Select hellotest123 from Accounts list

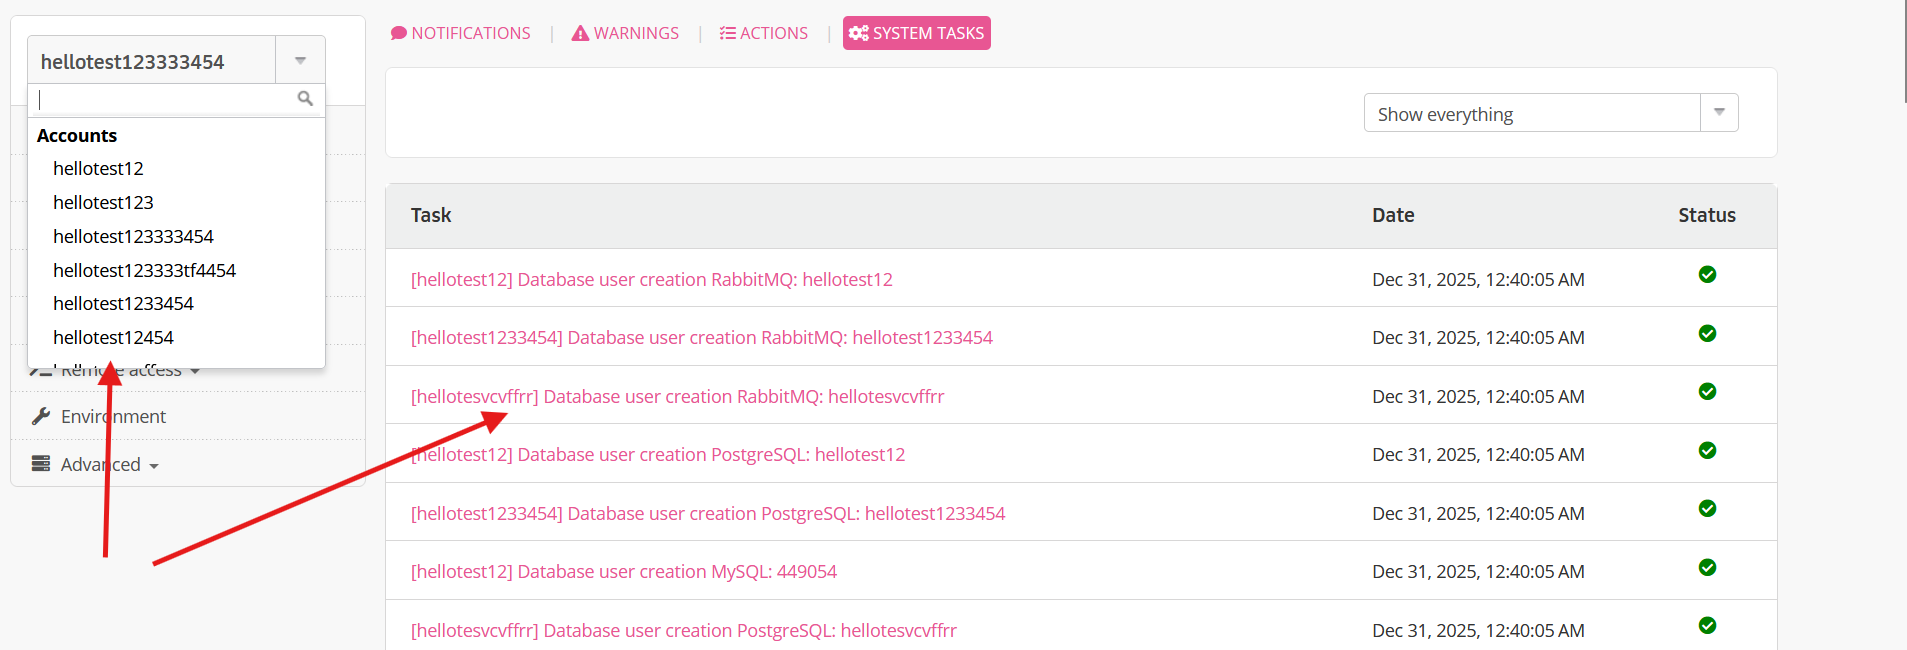tap(103, 203)
